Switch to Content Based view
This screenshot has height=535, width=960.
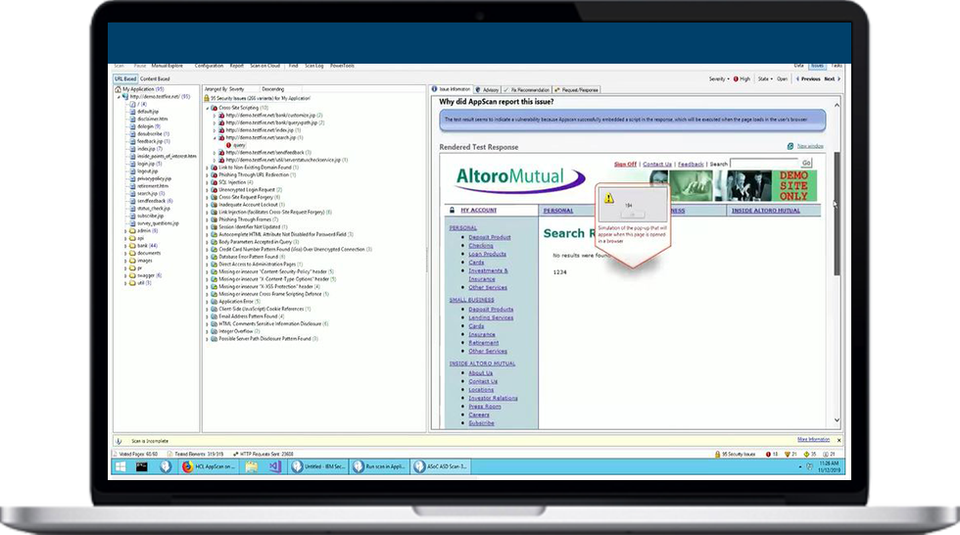click(156, 78)
